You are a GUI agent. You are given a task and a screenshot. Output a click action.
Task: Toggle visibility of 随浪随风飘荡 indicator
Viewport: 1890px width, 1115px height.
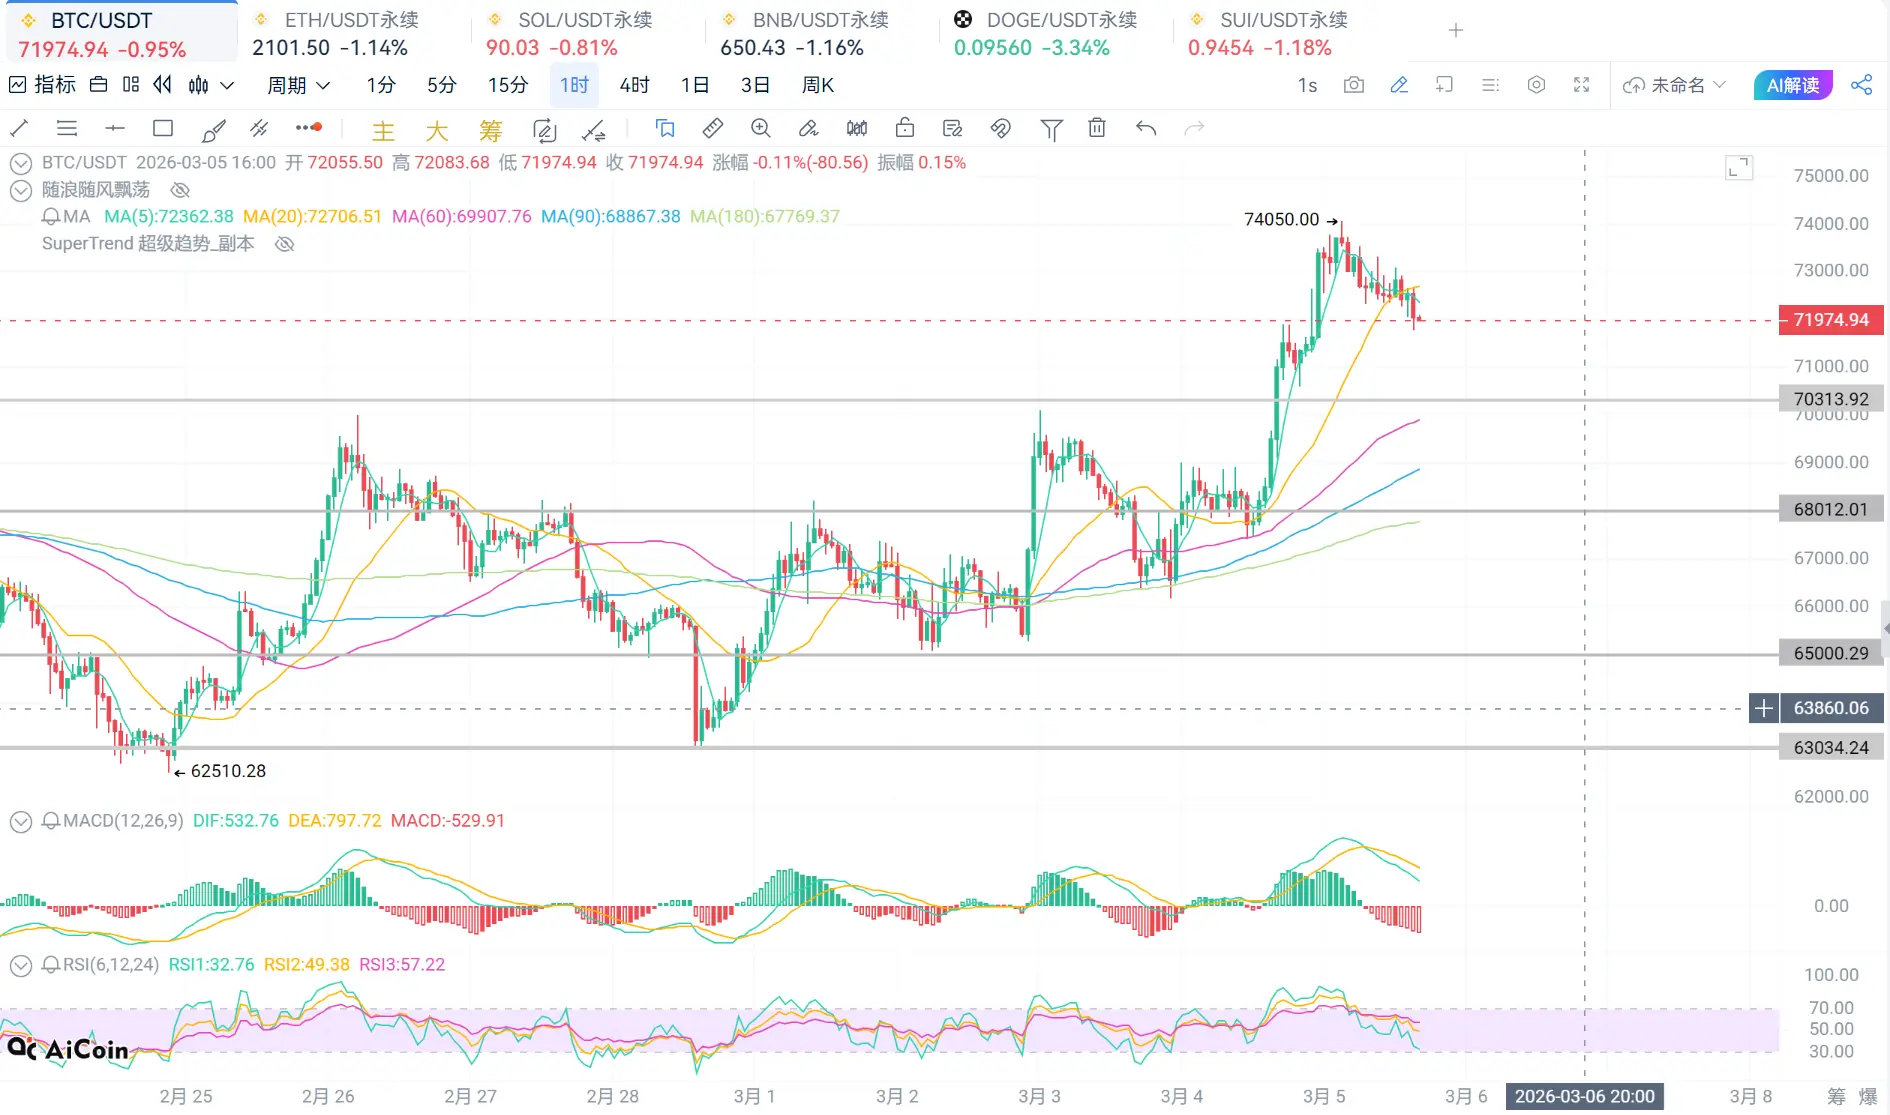(x=180, y=190)
